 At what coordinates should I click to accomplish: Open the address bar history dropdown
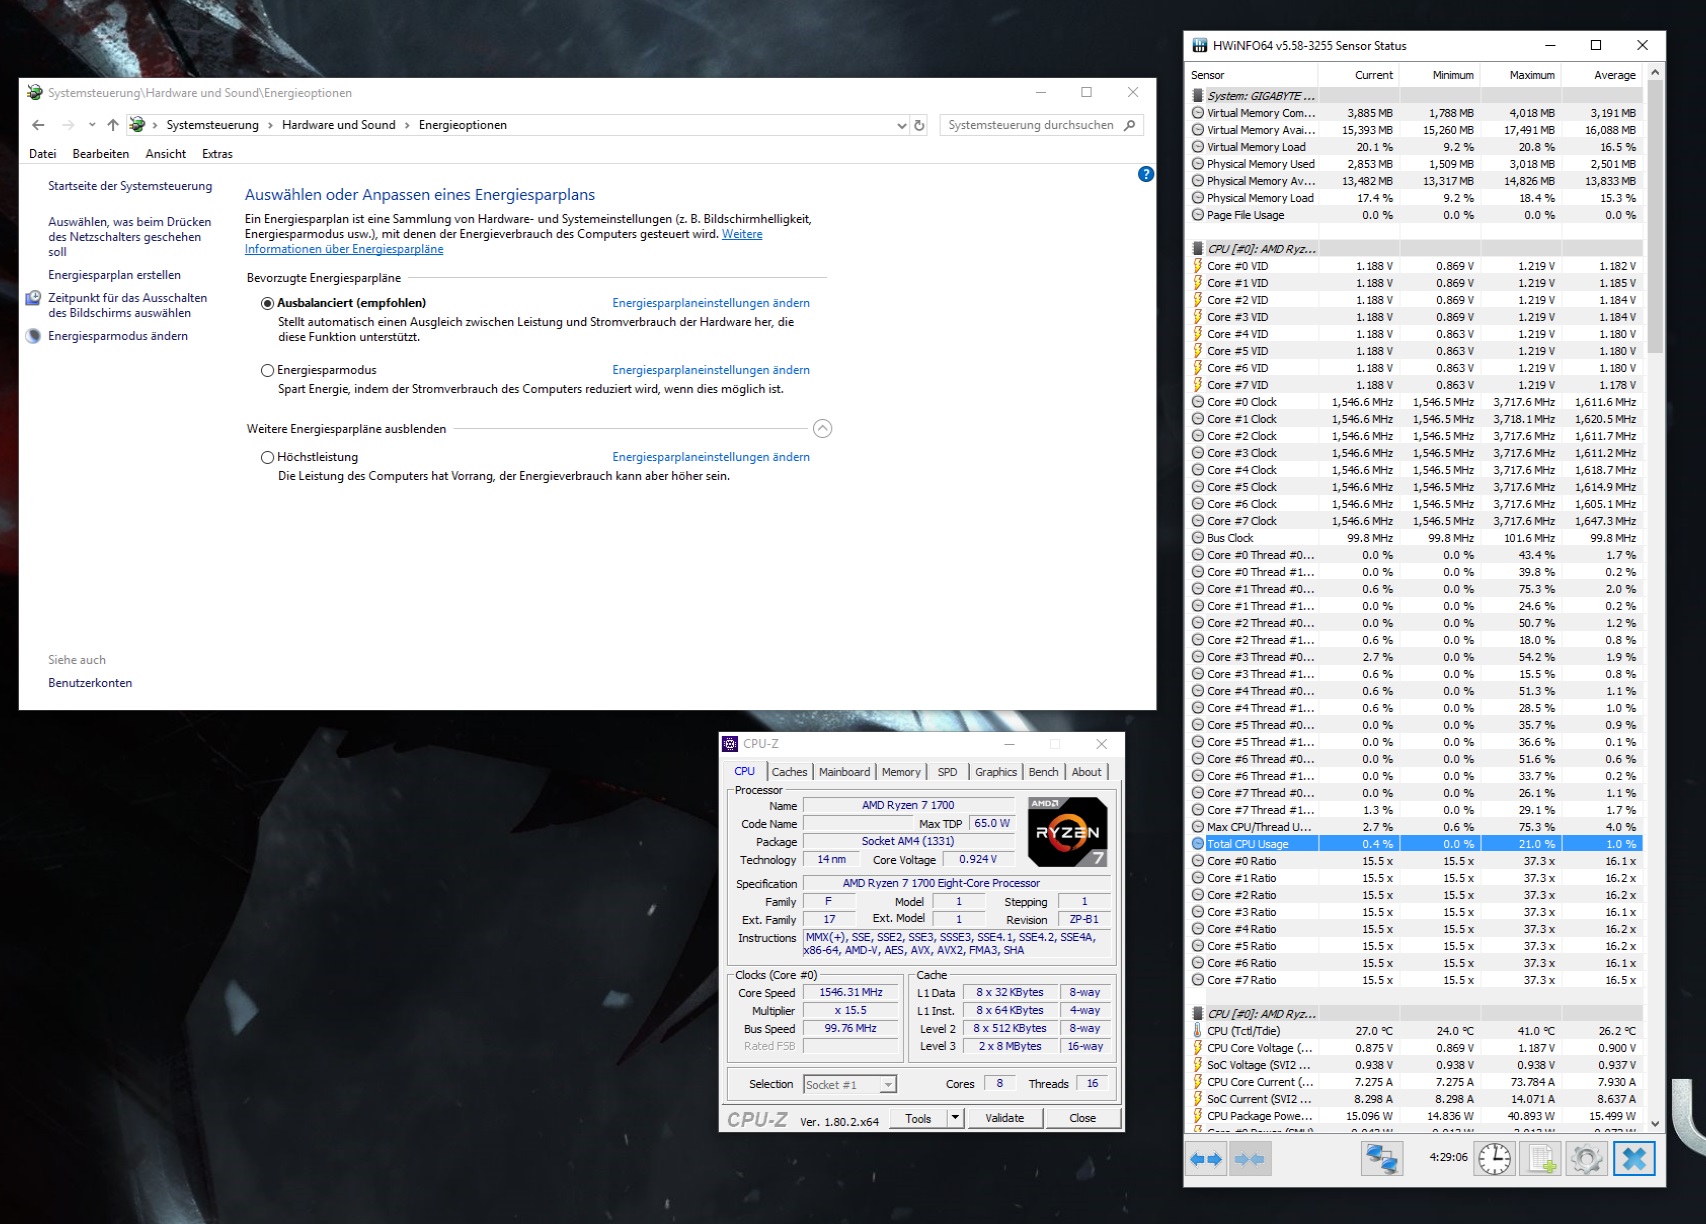(902, 125)
